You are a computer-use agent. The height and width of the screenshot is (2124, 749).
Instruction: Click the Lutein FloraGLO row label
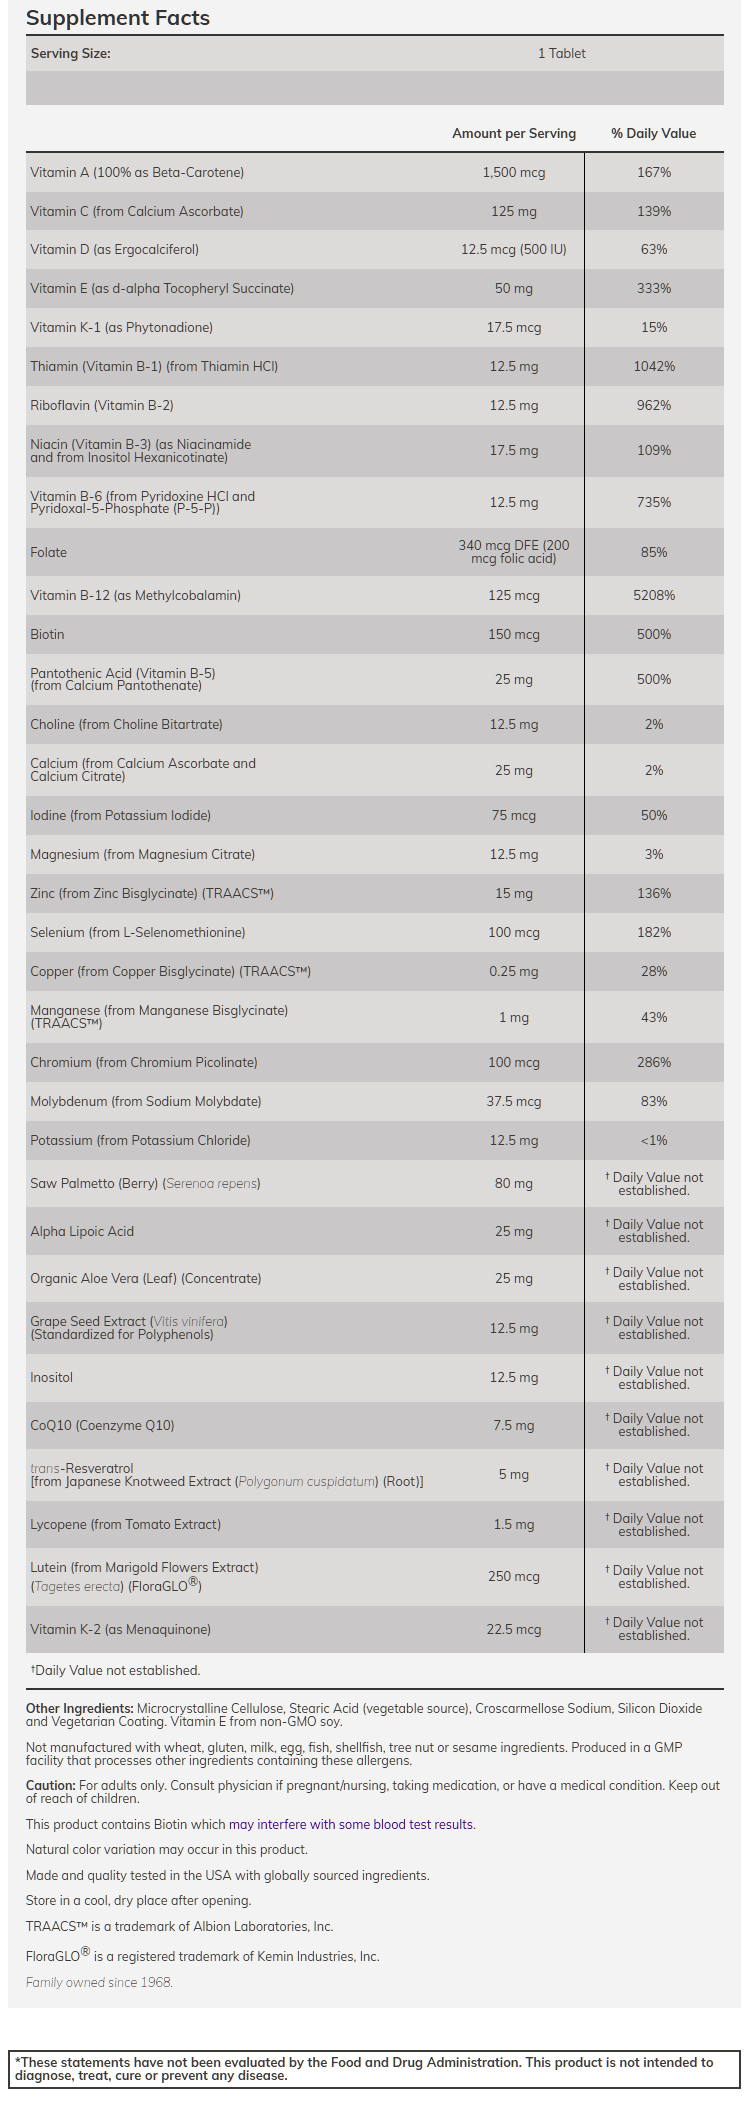[144, 1577]
